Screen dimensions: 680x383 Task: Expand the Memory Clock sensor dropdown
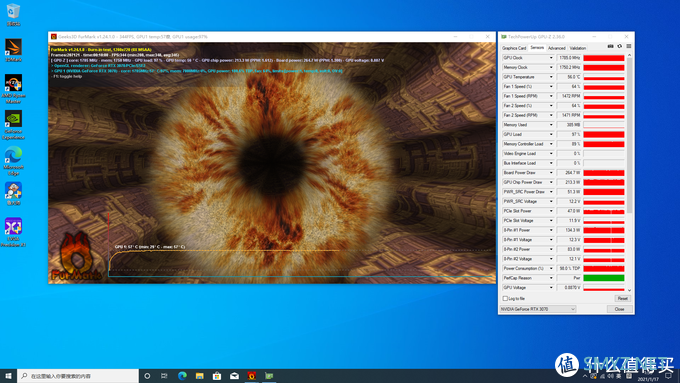tap(551, 67)
